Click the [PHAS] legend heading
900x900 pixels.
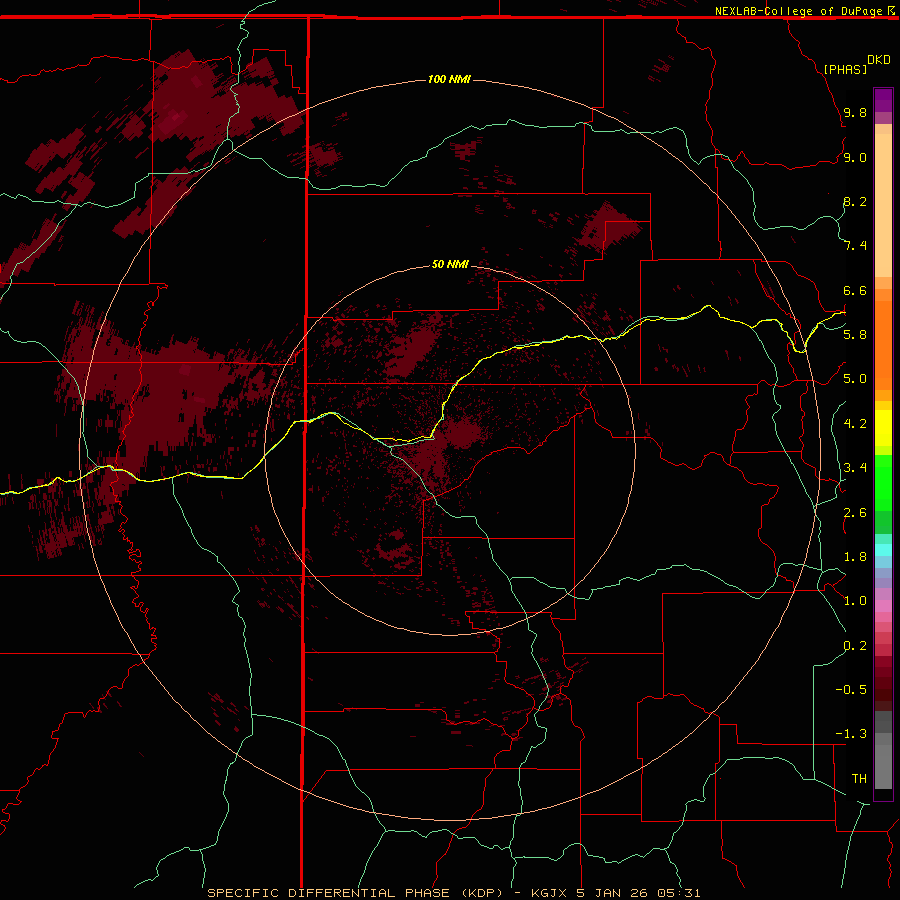point(845,69)
